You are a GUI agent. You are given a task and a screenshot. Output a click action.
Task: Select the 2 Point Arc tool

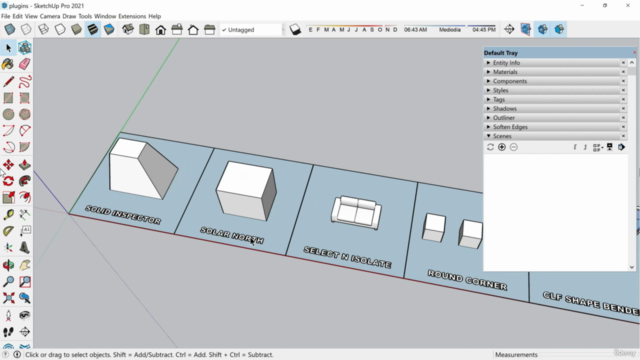click(x=24, y=131)
